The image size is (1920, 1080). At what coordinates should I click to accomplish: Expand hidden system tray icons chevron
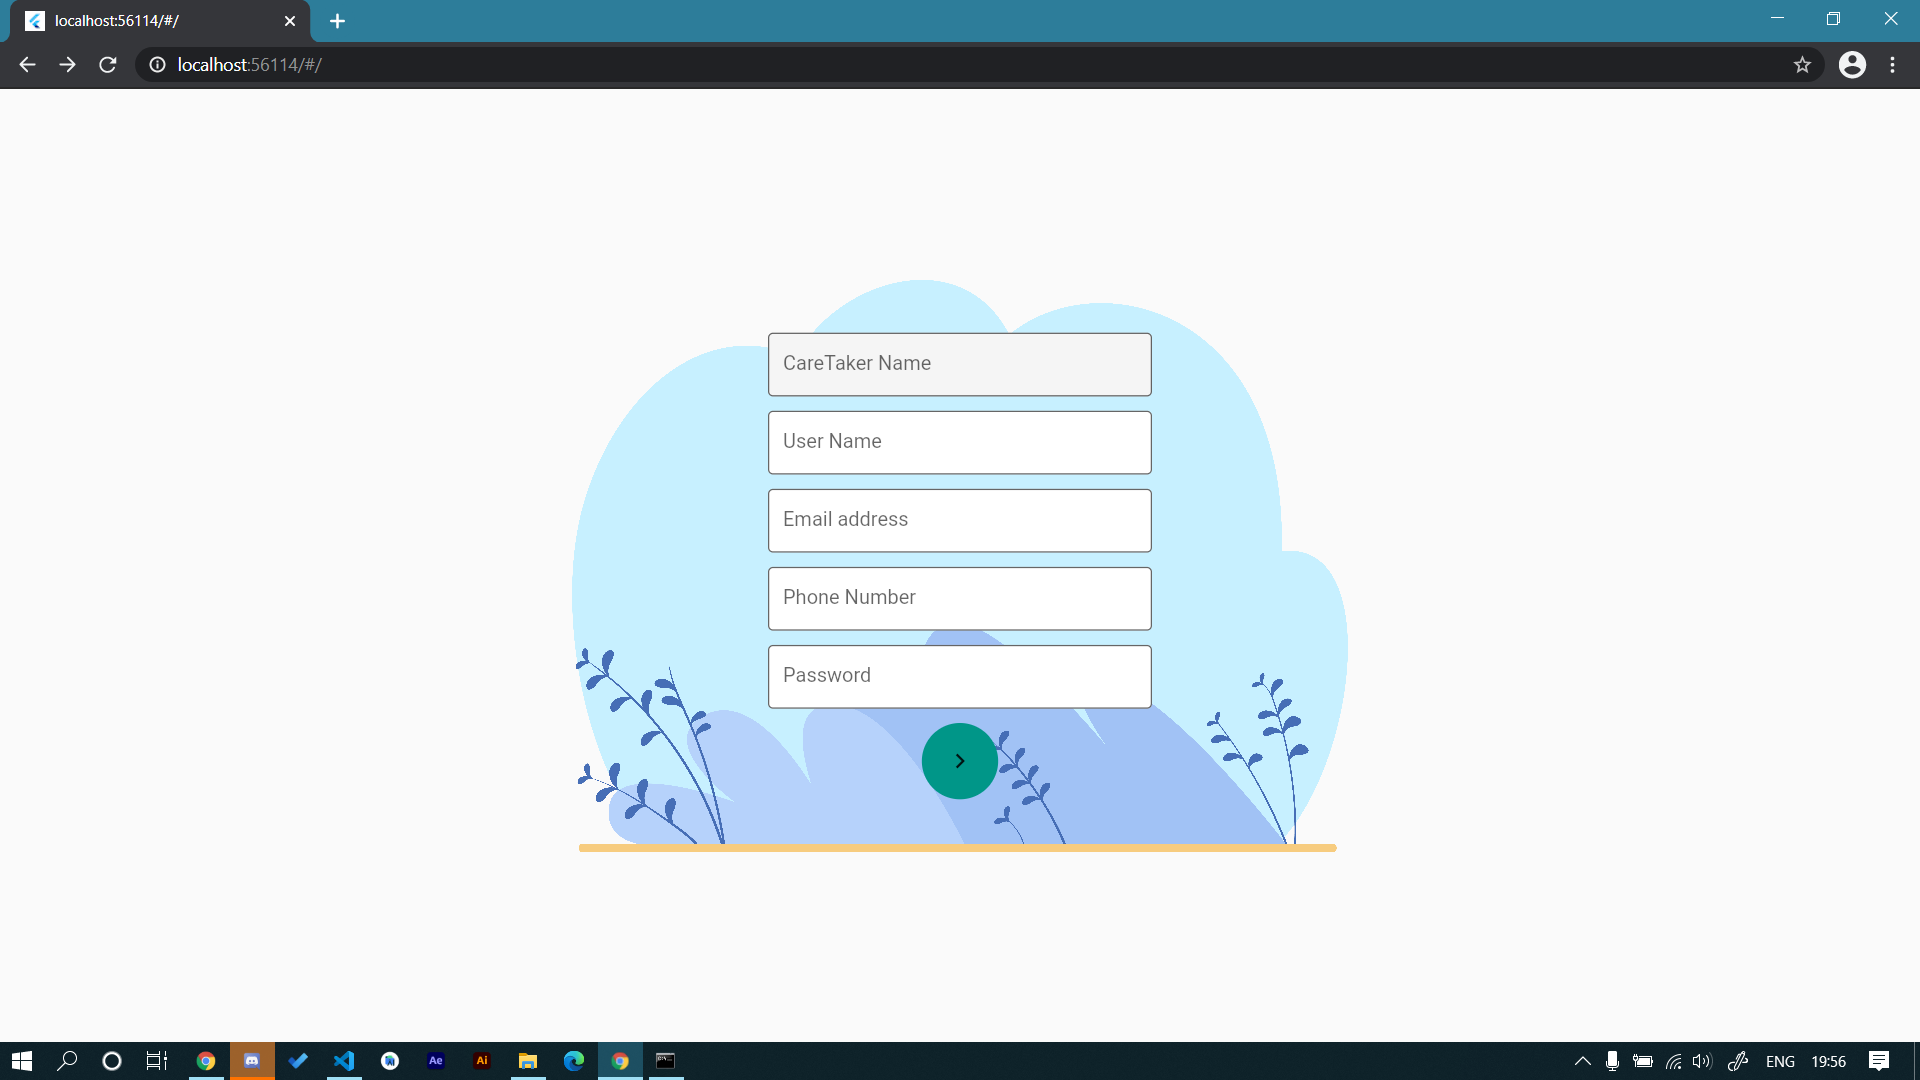(1582, 1061)
